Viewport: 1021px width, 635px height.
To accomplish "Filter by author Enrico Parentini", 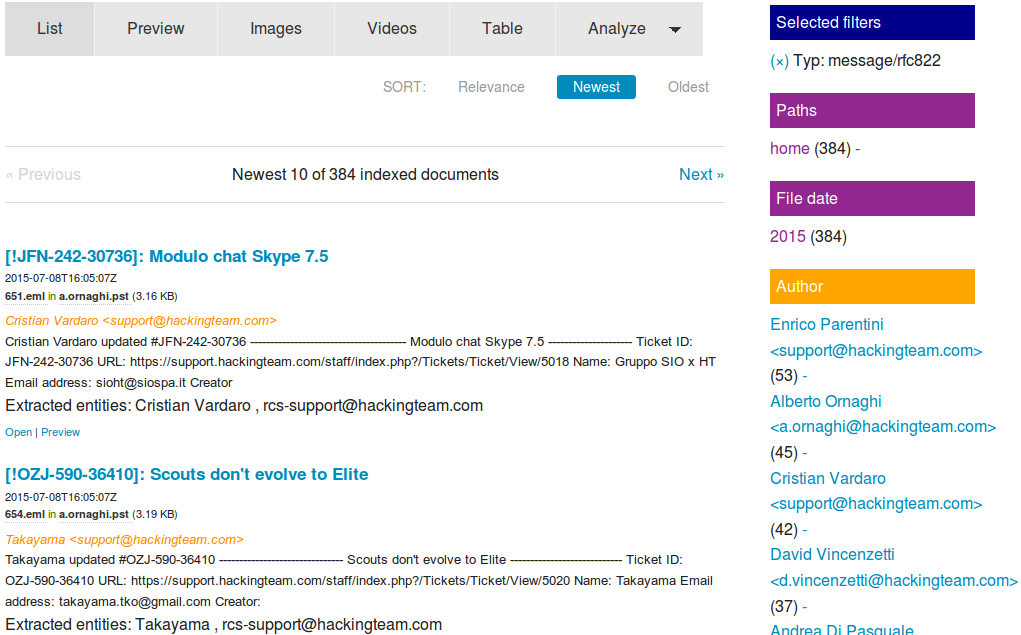I will tap(876, 337).
